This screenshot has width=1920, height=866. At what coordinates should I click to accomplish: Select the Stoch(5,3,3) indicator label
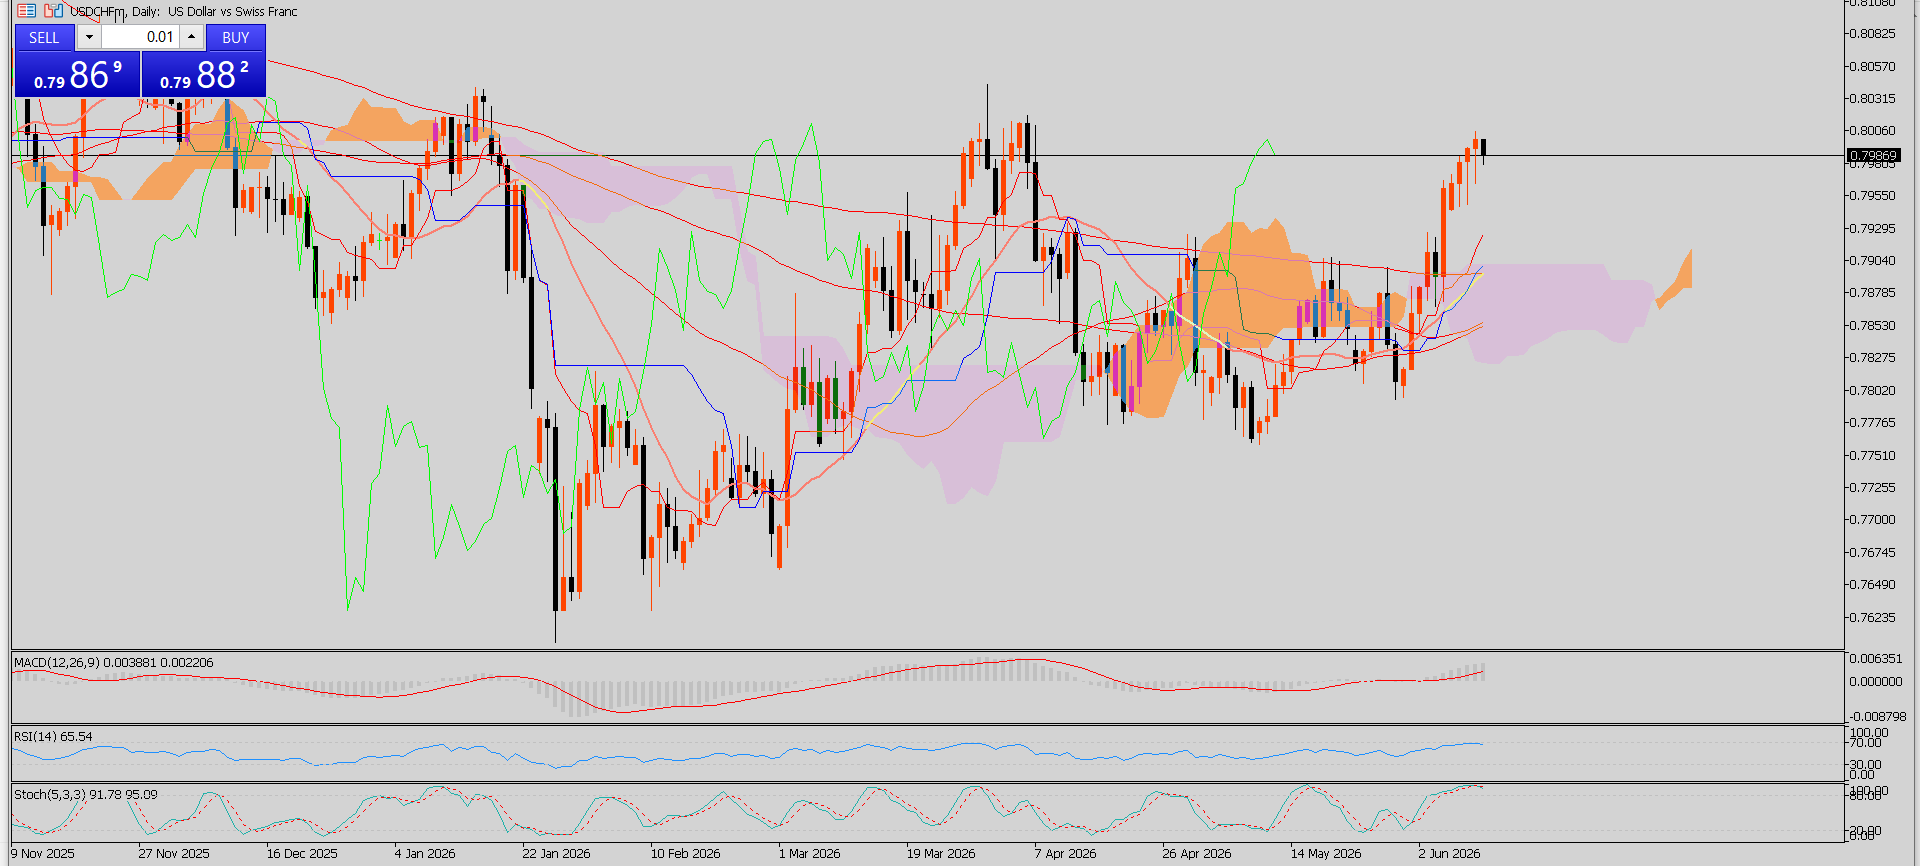pos(86,794)
